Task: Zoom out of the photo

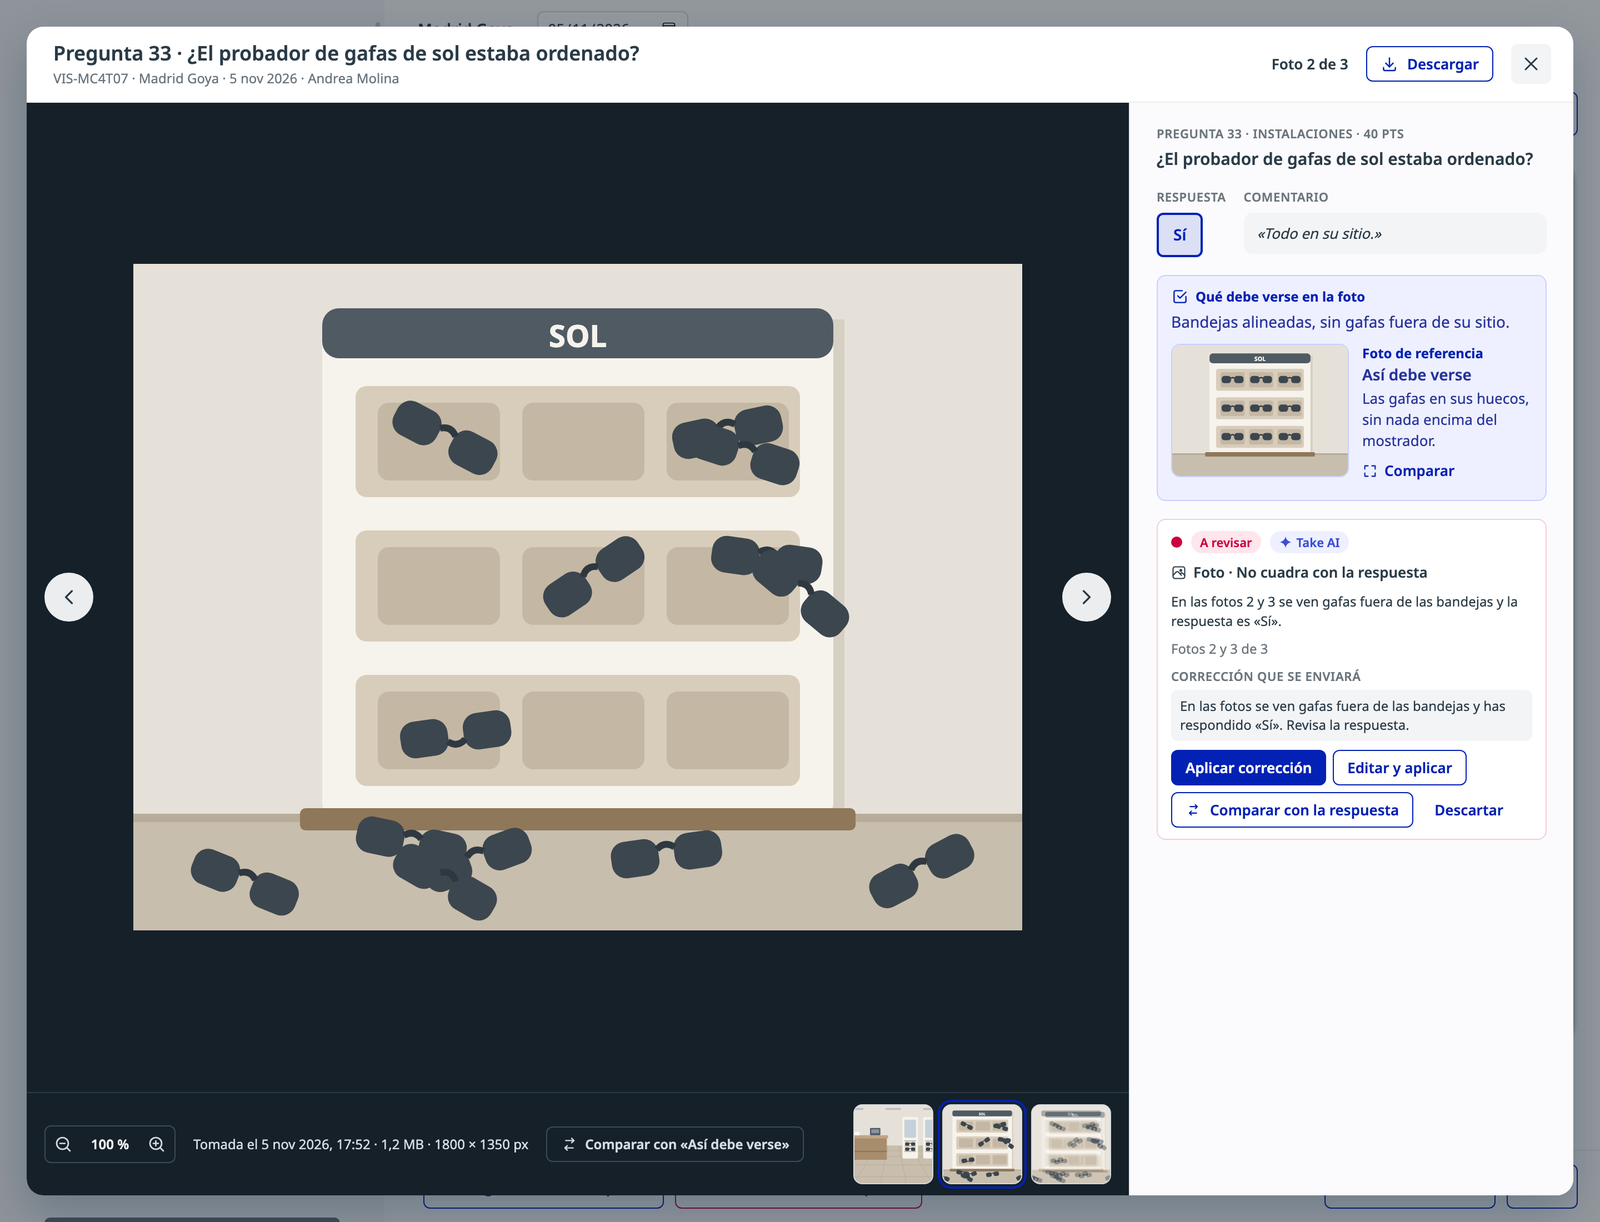Action: 63,1144
